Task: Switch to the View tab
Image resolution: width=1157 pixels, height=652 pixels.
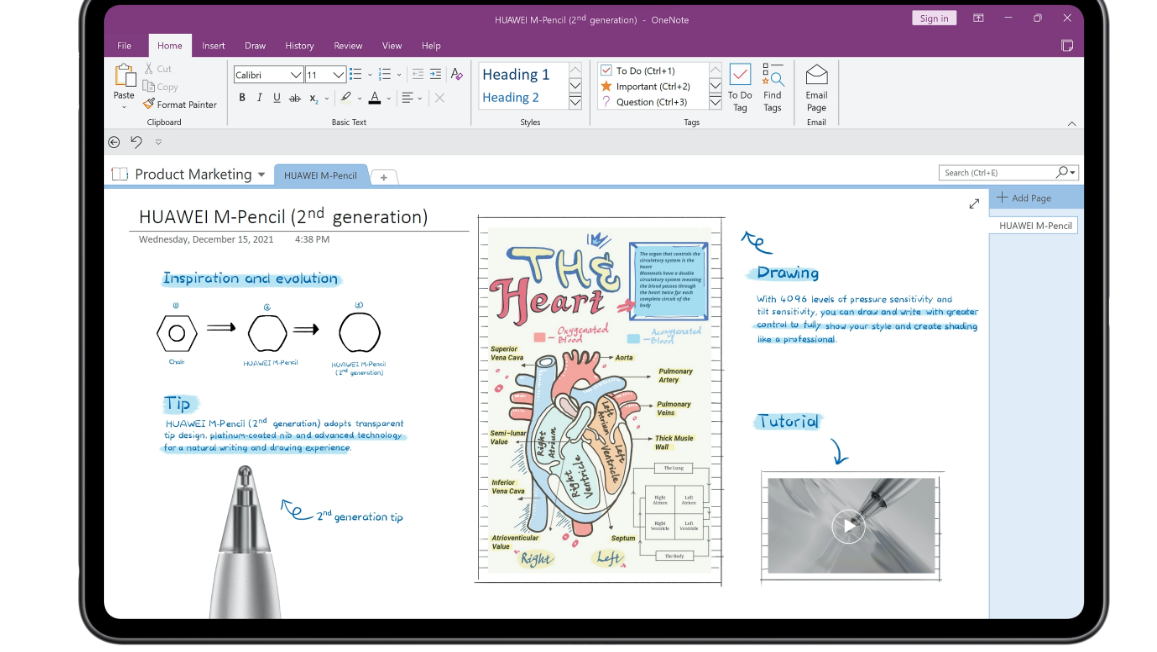Action: pyautogui.click(x=392, y=46)
